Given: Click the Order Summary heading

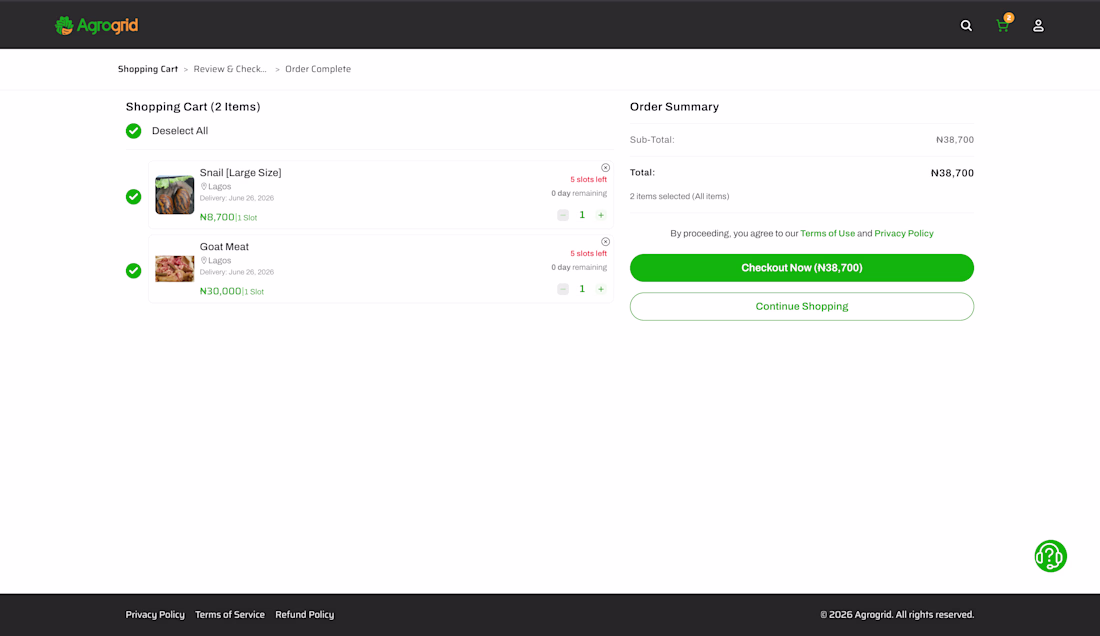Looking at the screenshot, I should [x=674, y=107].
